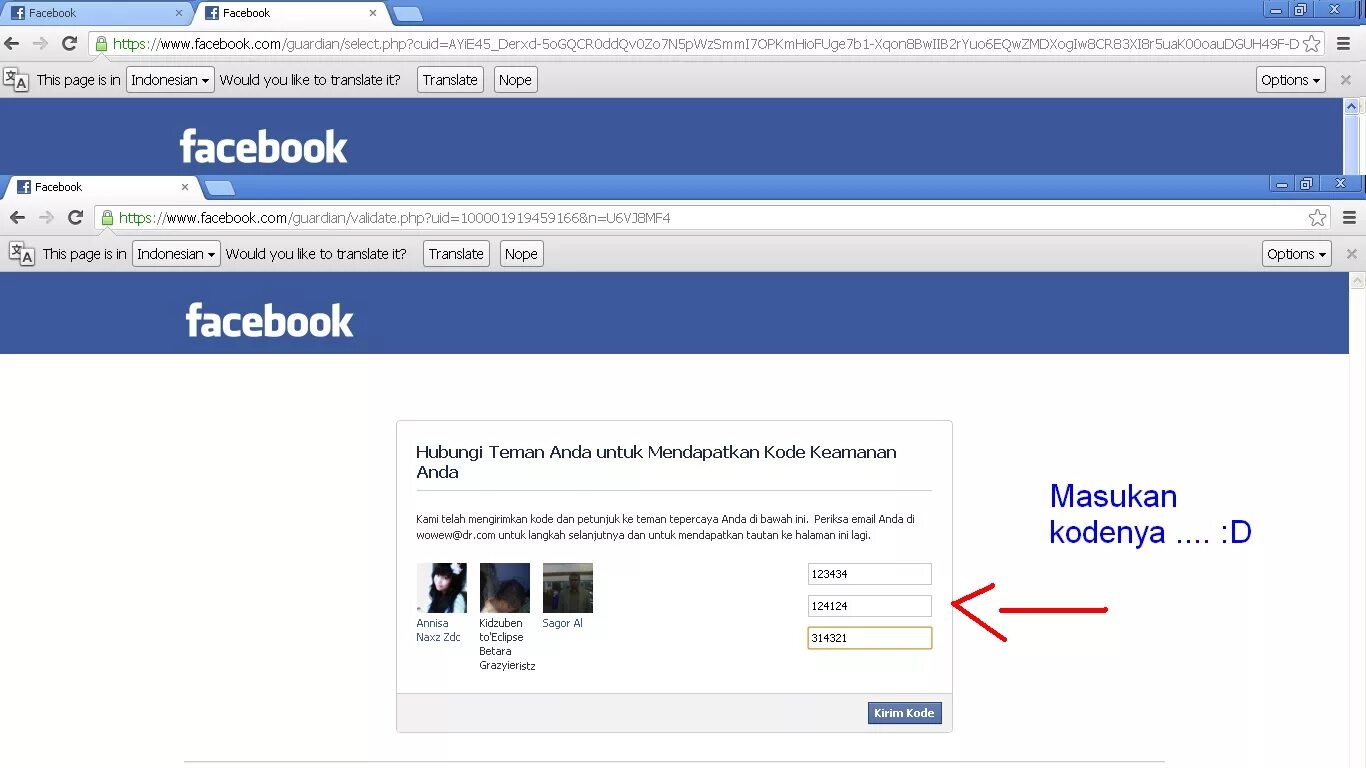Click the back window's vertical scrollbar thumb
Viewport: 1366px width, 768px height.
pos(1352,143)
